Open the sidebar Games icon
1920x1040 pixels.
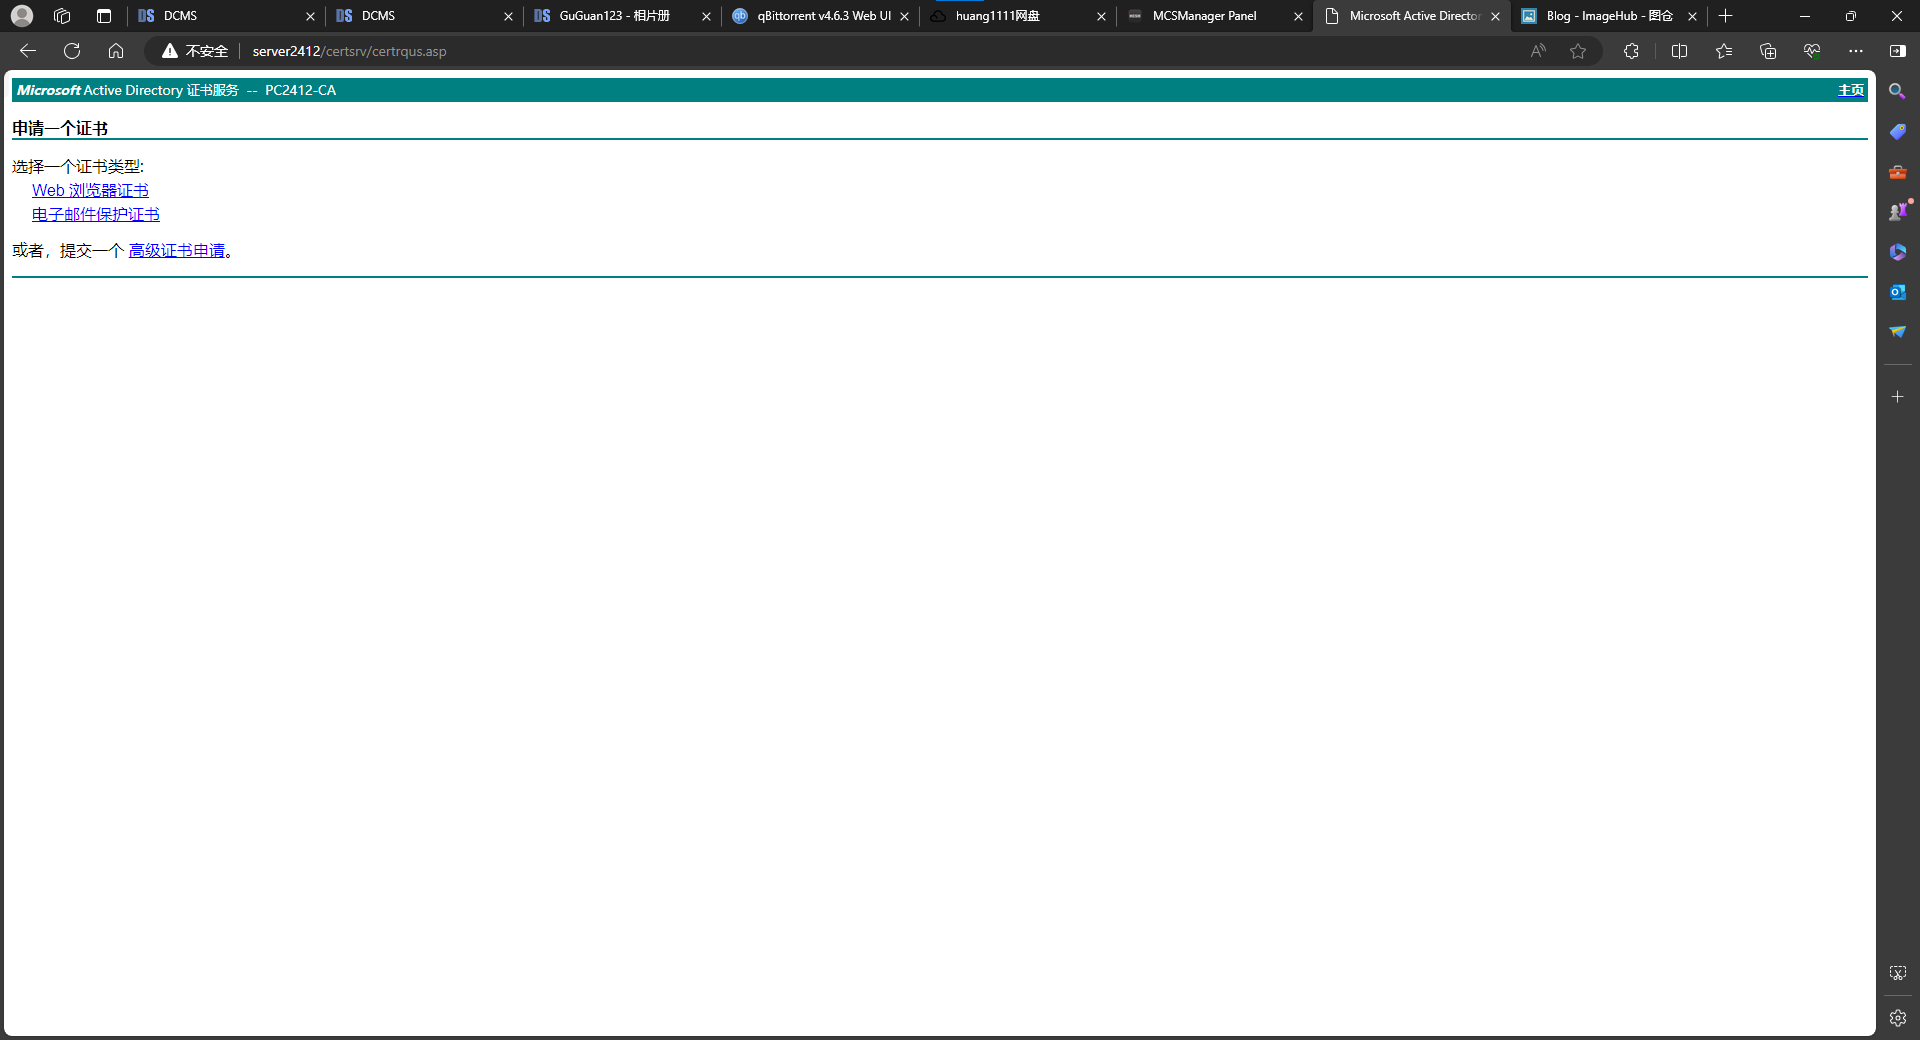1897,211
